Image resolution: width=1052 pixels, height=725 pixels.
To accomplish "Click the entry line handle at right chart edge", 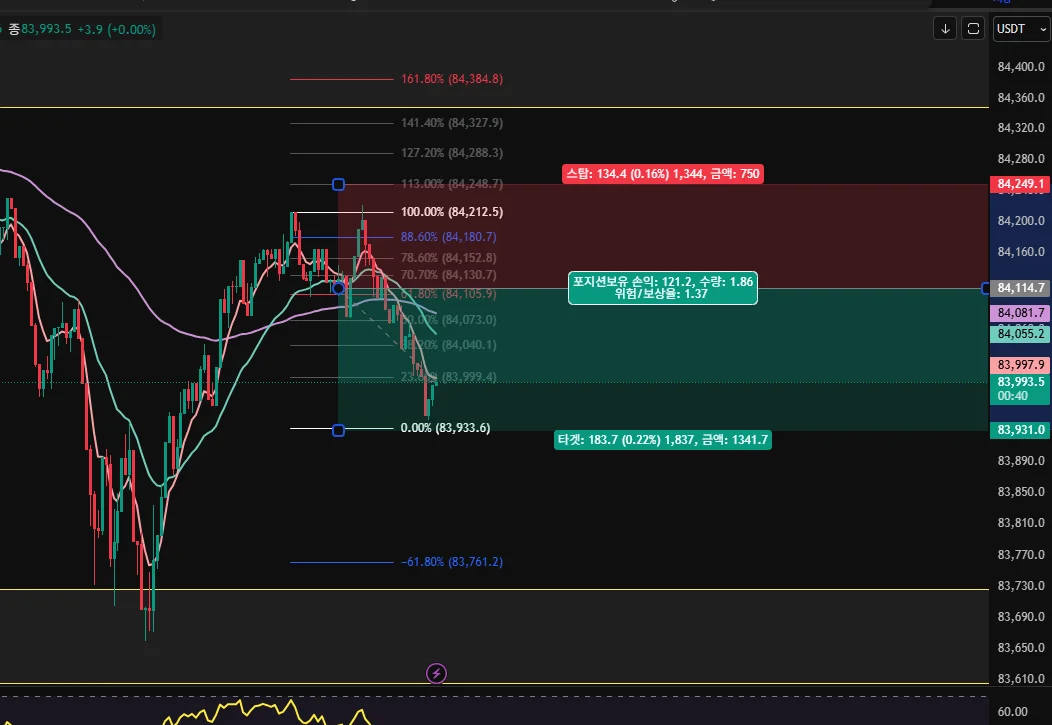I will click(x=985, y=288).
